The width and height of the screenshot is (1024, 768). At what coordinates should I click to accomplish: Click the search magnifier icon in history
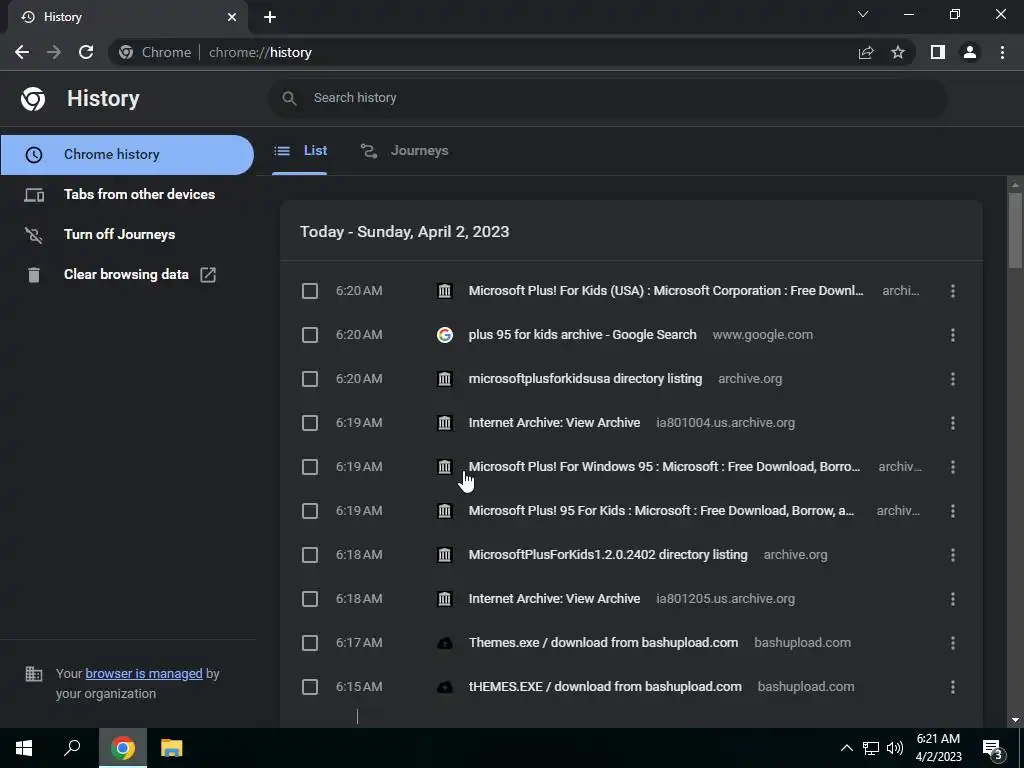(289, 98)
